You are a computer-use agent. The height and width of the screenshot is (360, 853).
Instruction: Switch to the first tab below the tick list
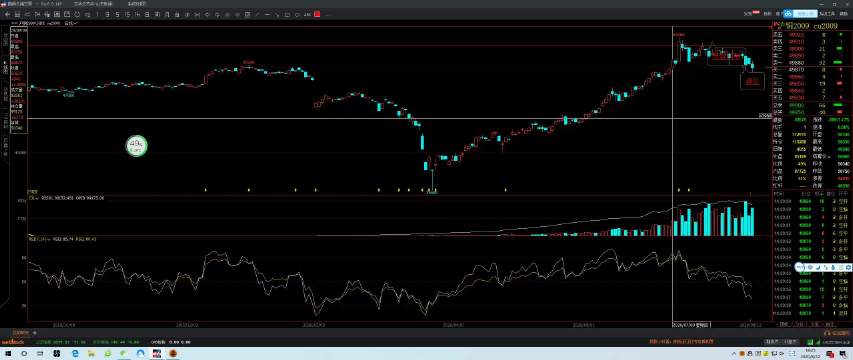click(782, 325)
